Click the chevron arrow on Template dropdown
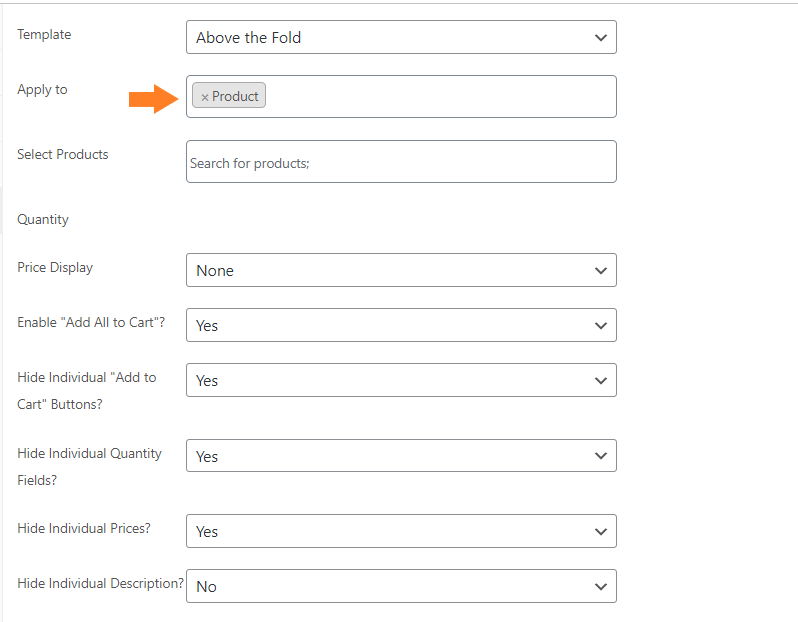Image resolution: width=798 pixels, height=622 pixels. click(601, 38)
